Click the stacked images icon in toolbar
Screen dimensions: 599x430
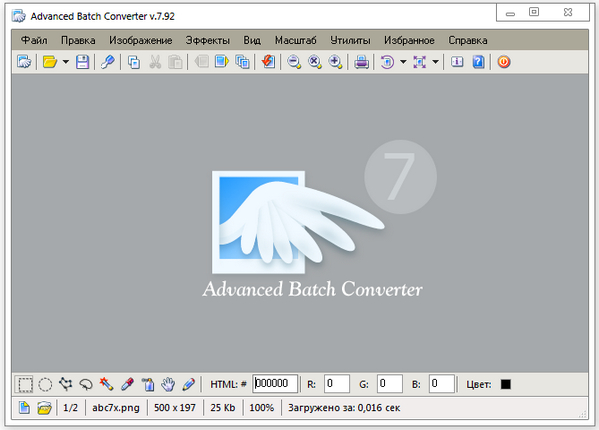click(243, 61)
